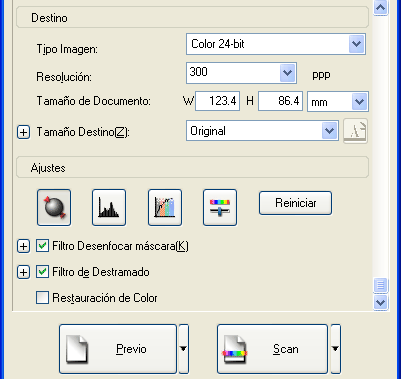401x379 pixels.
Task: Open the Image Adjustment sliders icon
Action: pos(220,207)
